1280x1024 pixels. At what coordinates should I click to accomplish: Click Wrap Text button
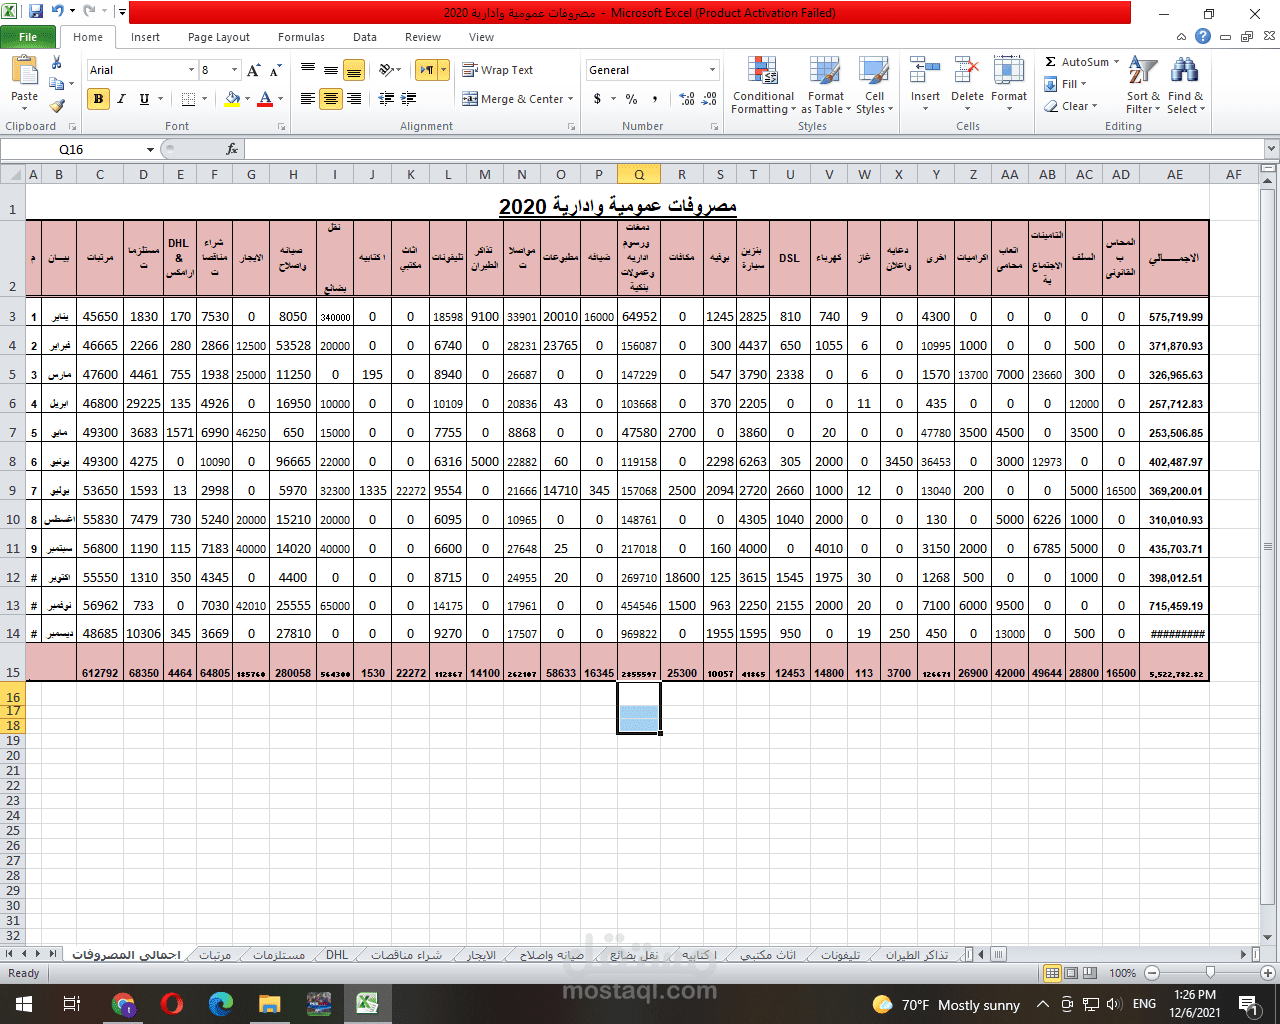tap(498, 70)
